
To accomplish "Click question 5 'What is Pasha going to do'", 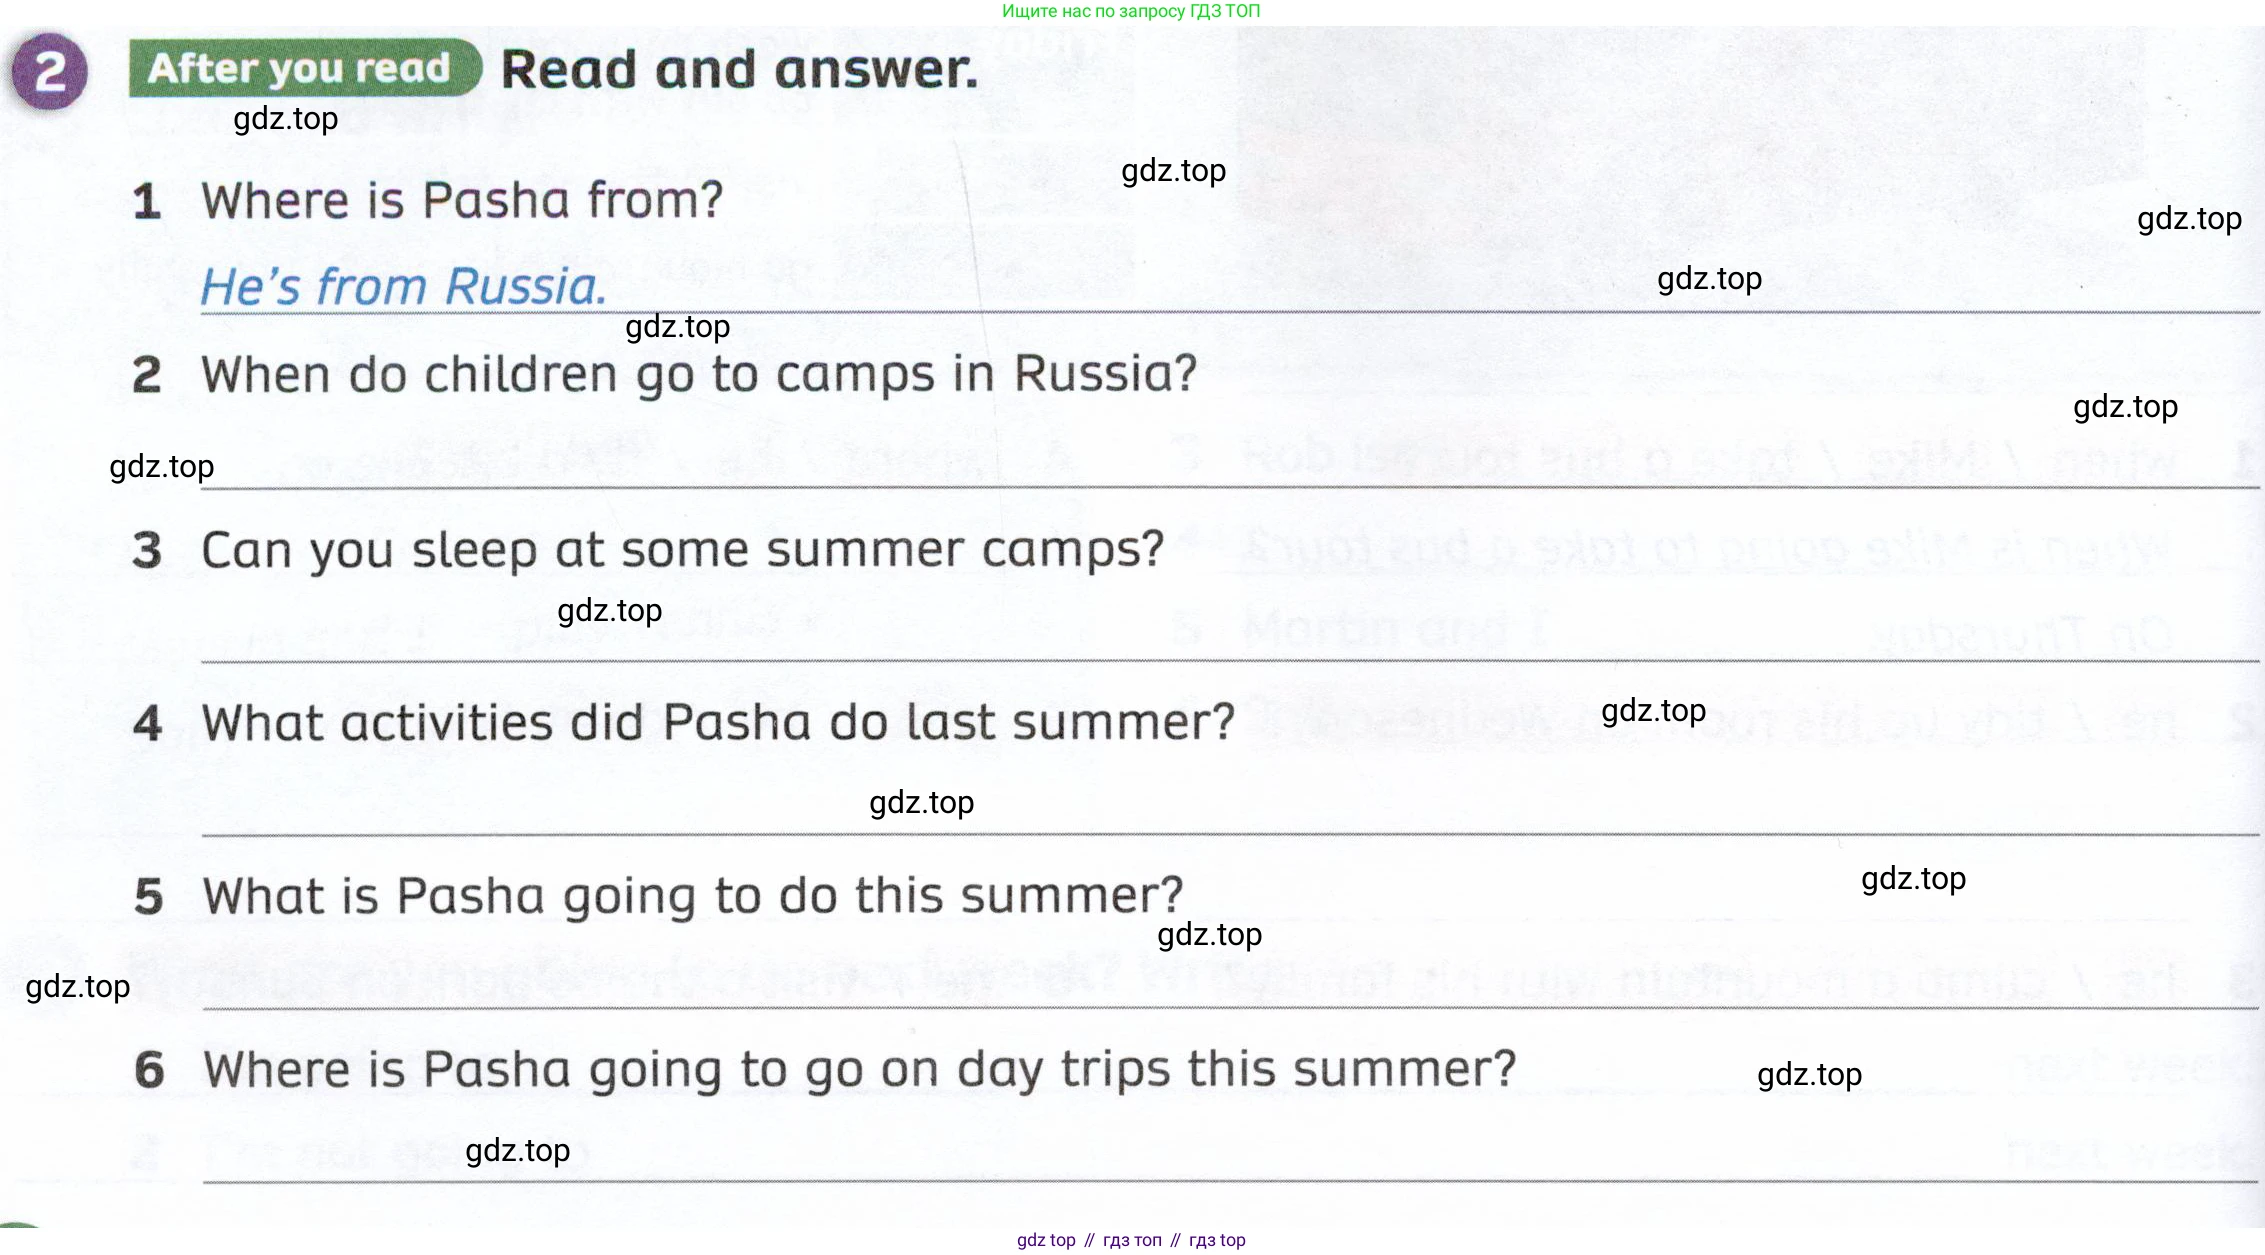I will click(693, 896).
